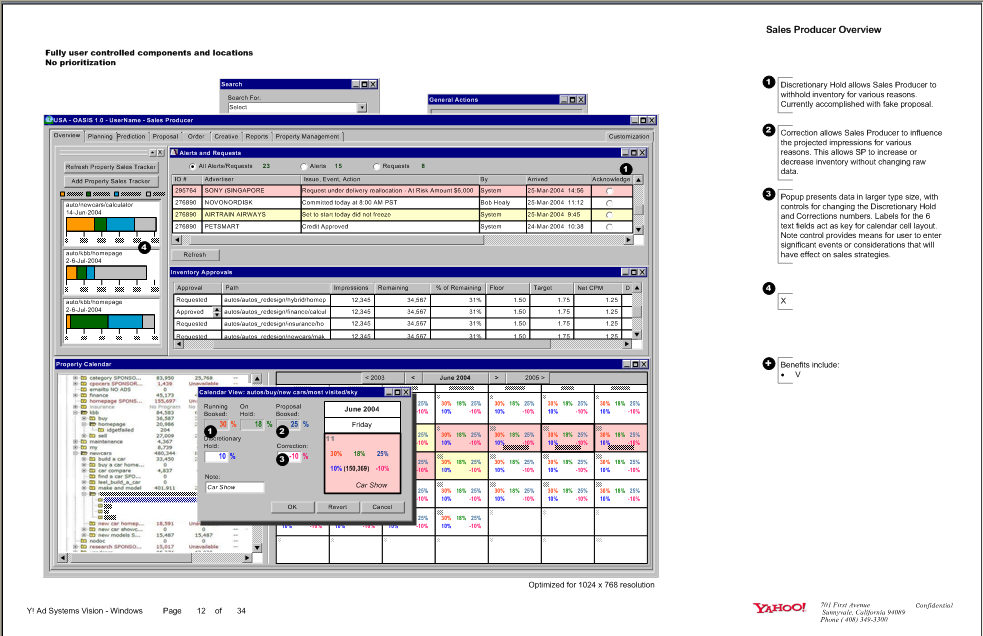Open the Search For dropdown
This screenshot has width=983, height=636.
[x=365, y=106]
